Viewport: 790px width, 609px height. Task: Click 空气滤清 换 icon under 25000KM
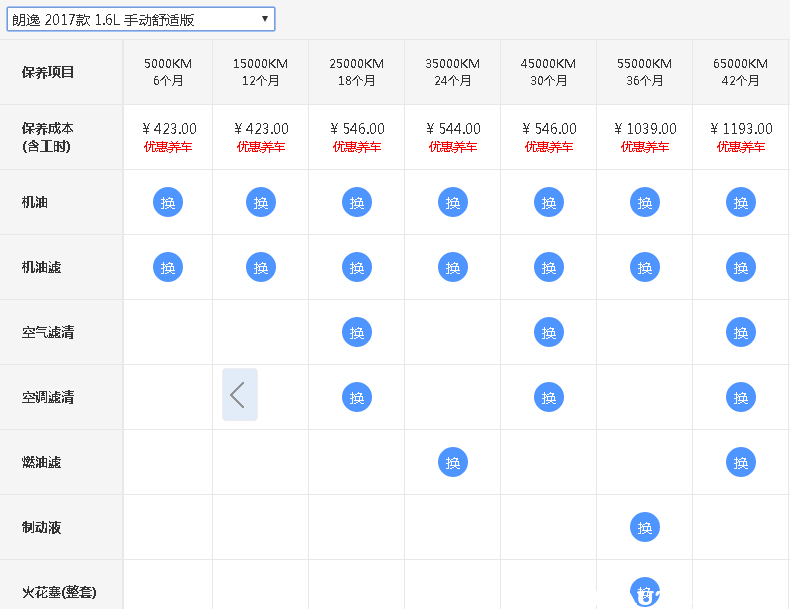357,332
